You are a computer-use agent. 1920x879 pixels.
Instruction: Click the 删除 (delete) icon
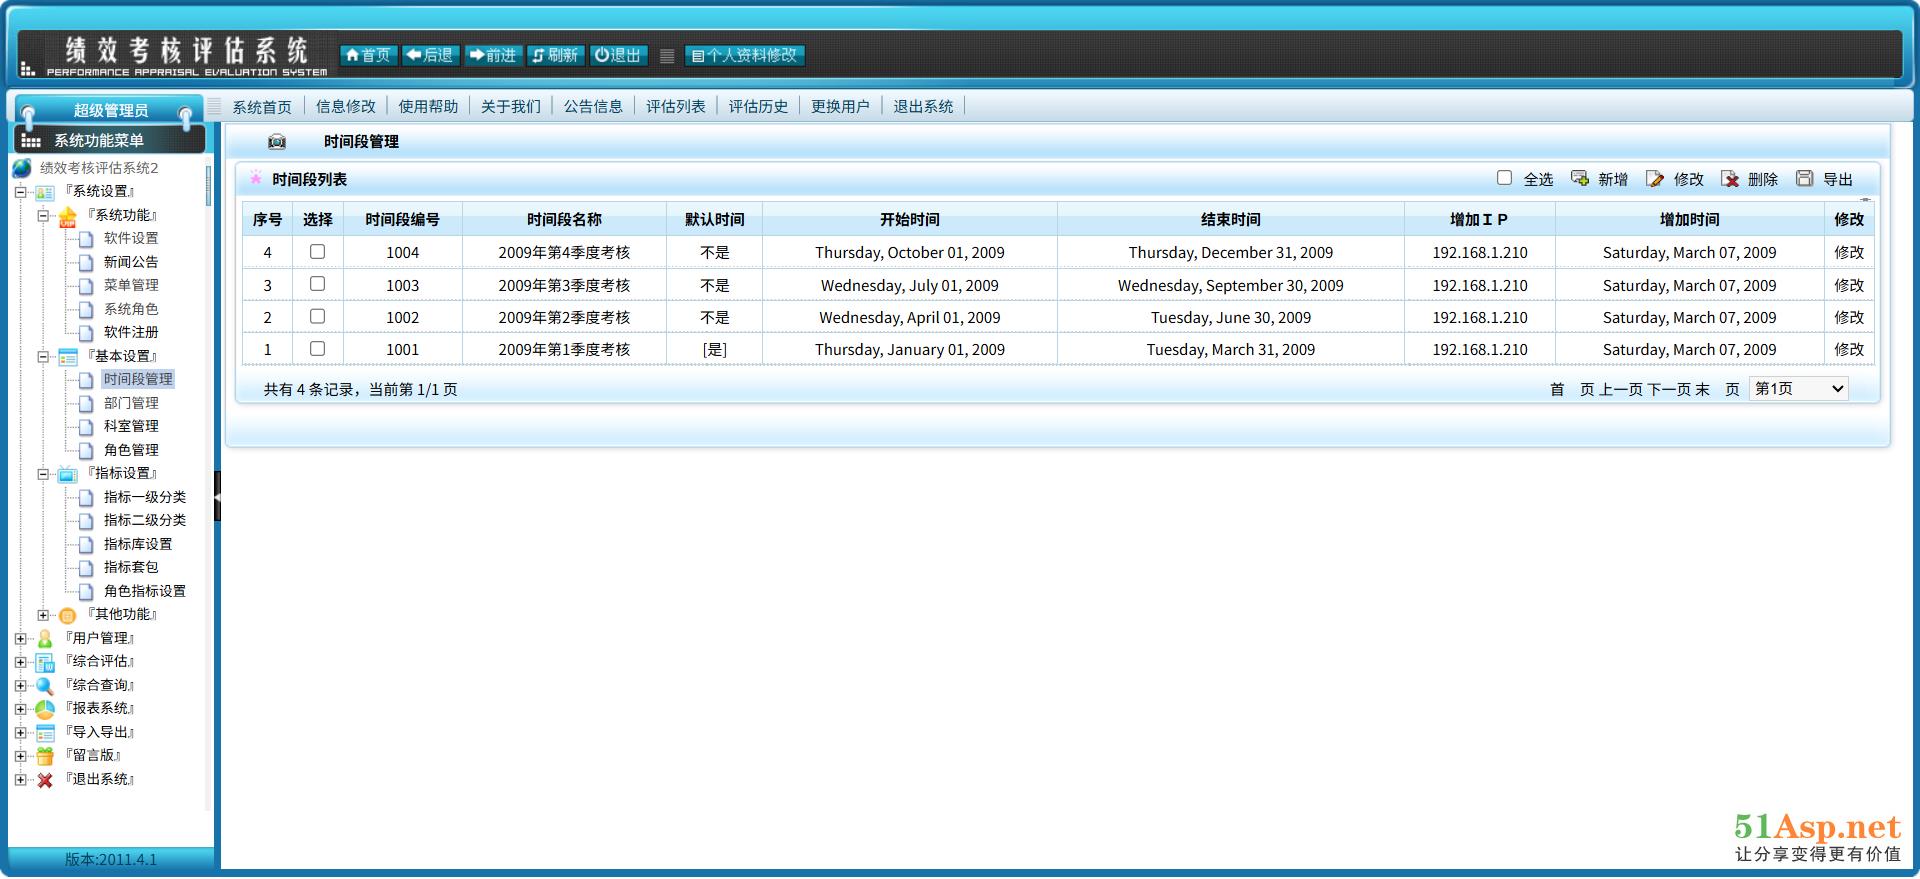pyautogui.click(x=1730, y=179)
